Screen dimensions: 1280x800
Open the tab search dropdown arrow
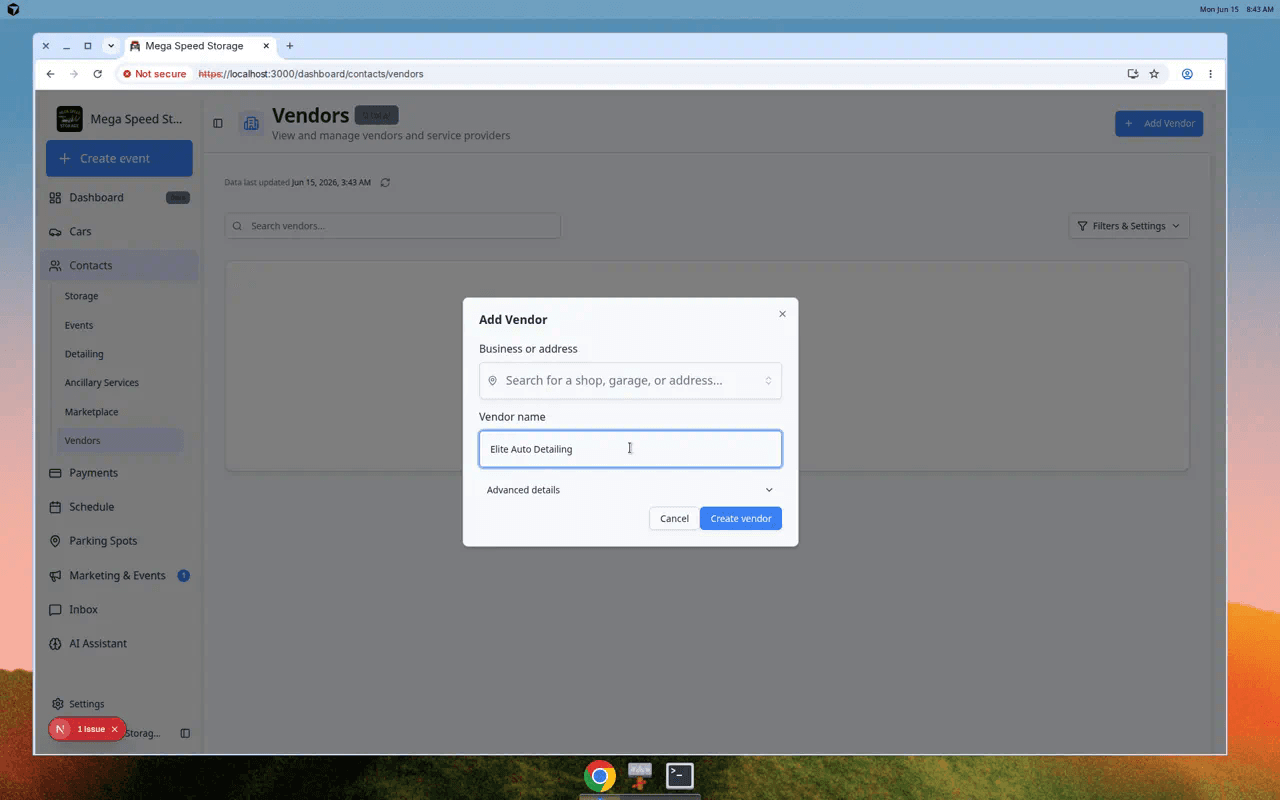point(111,46)
